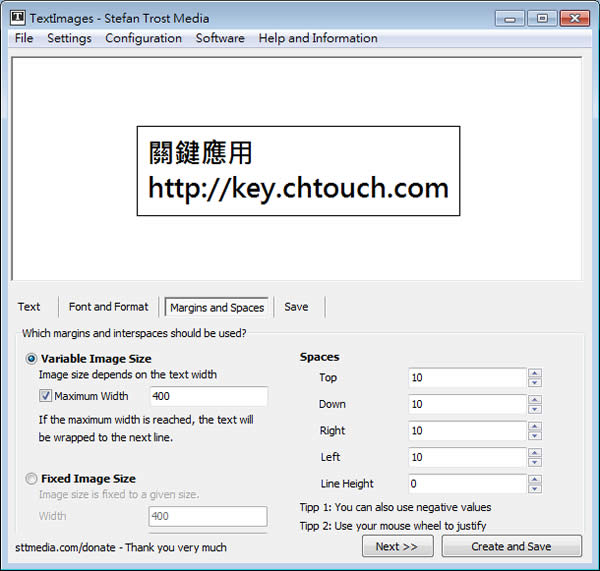600x571 pixels.
Task: Decrease the Left space with down arrow
Action: [x=535, y=462]
